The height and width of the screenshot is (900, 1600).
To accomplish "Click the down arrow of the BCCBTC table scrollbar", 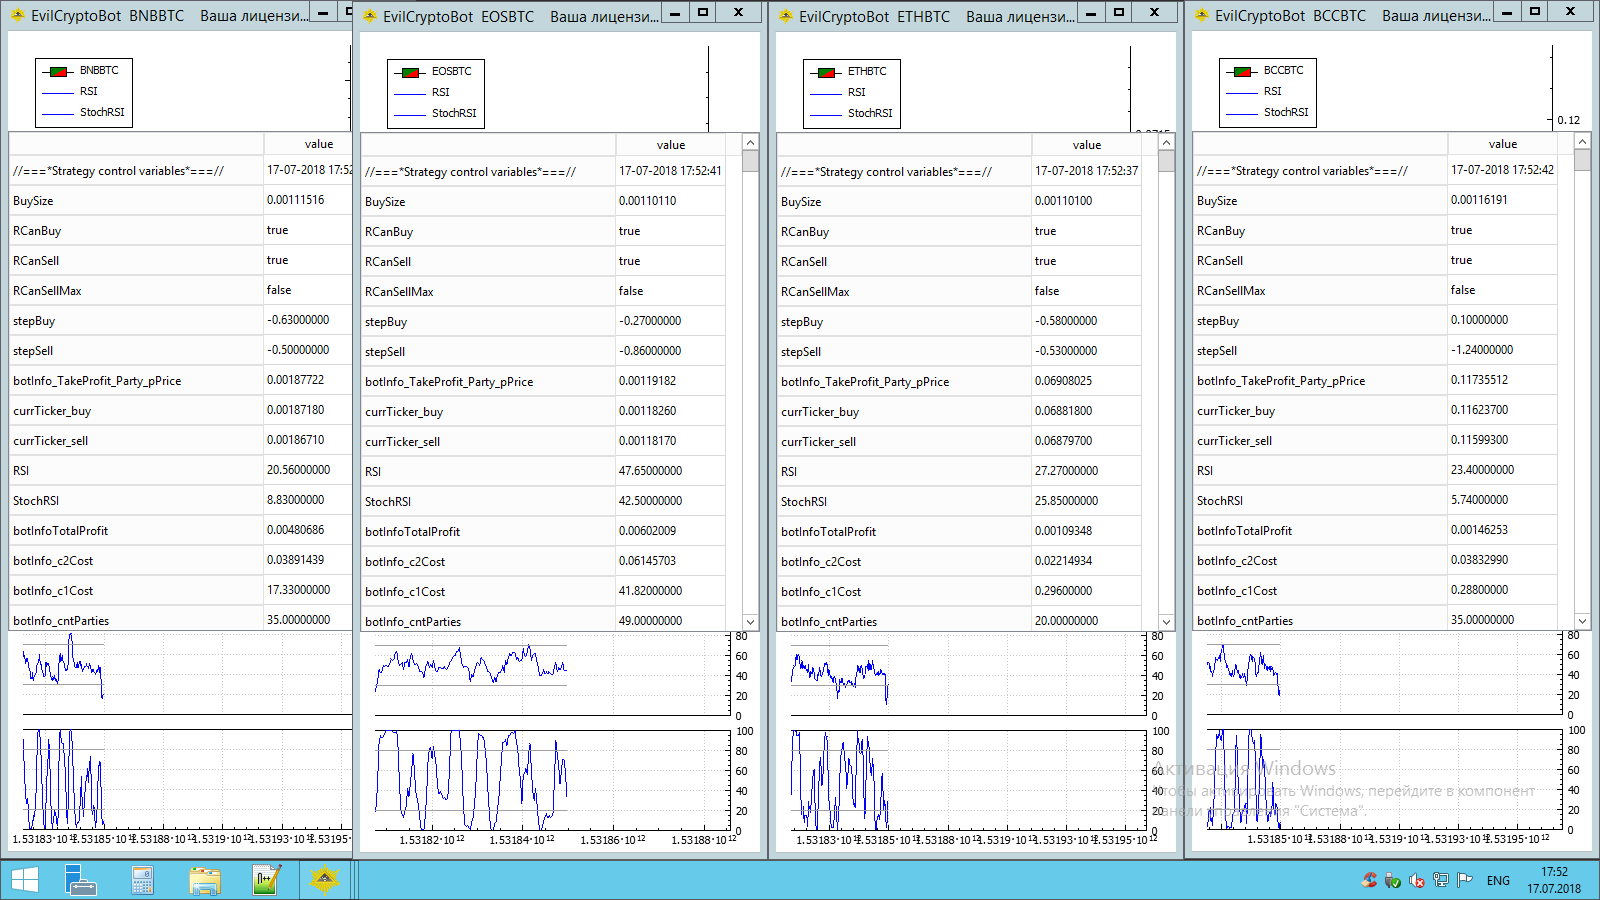I will click(1582, 621).
